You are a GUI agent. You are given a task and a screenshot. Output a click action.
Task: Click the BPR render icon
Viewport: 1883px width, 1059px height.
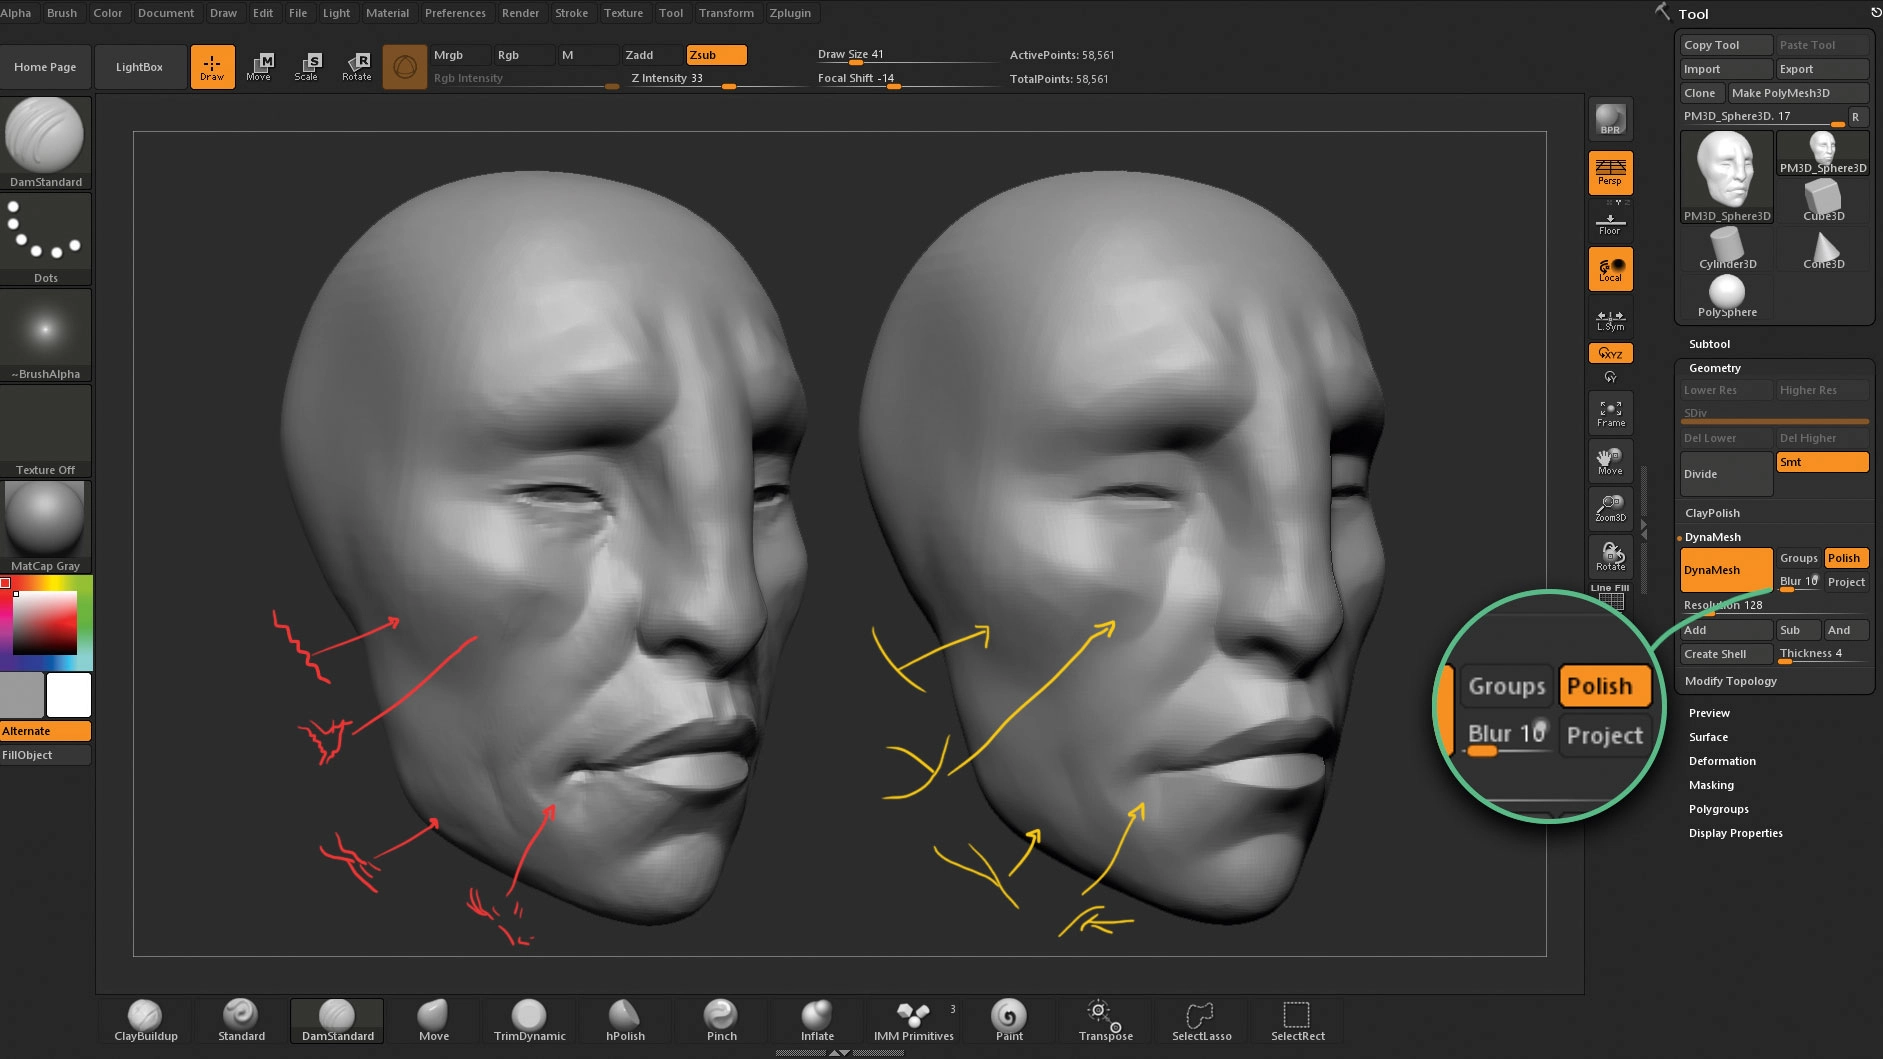click(x=1610, y=120)
